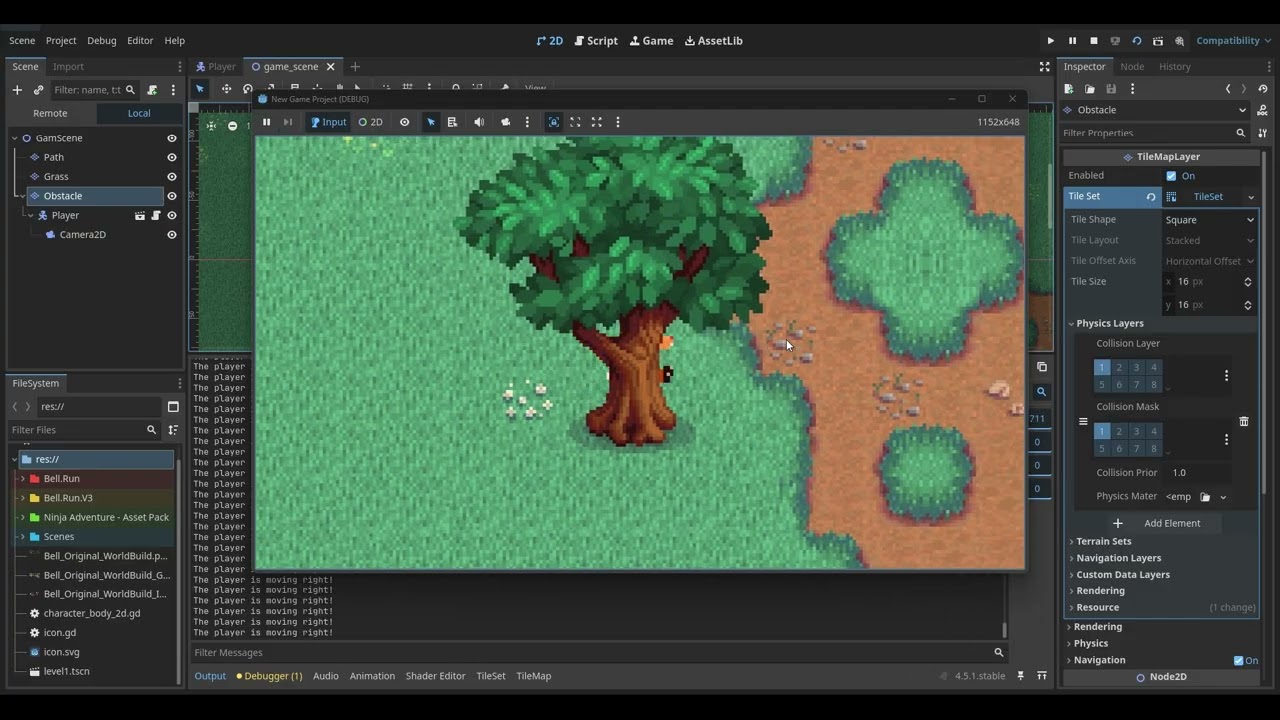Mute game audio with the speaker icon
Image resolution: width=1280 pixels, height=720 pixels.
(x=479, y=122)
